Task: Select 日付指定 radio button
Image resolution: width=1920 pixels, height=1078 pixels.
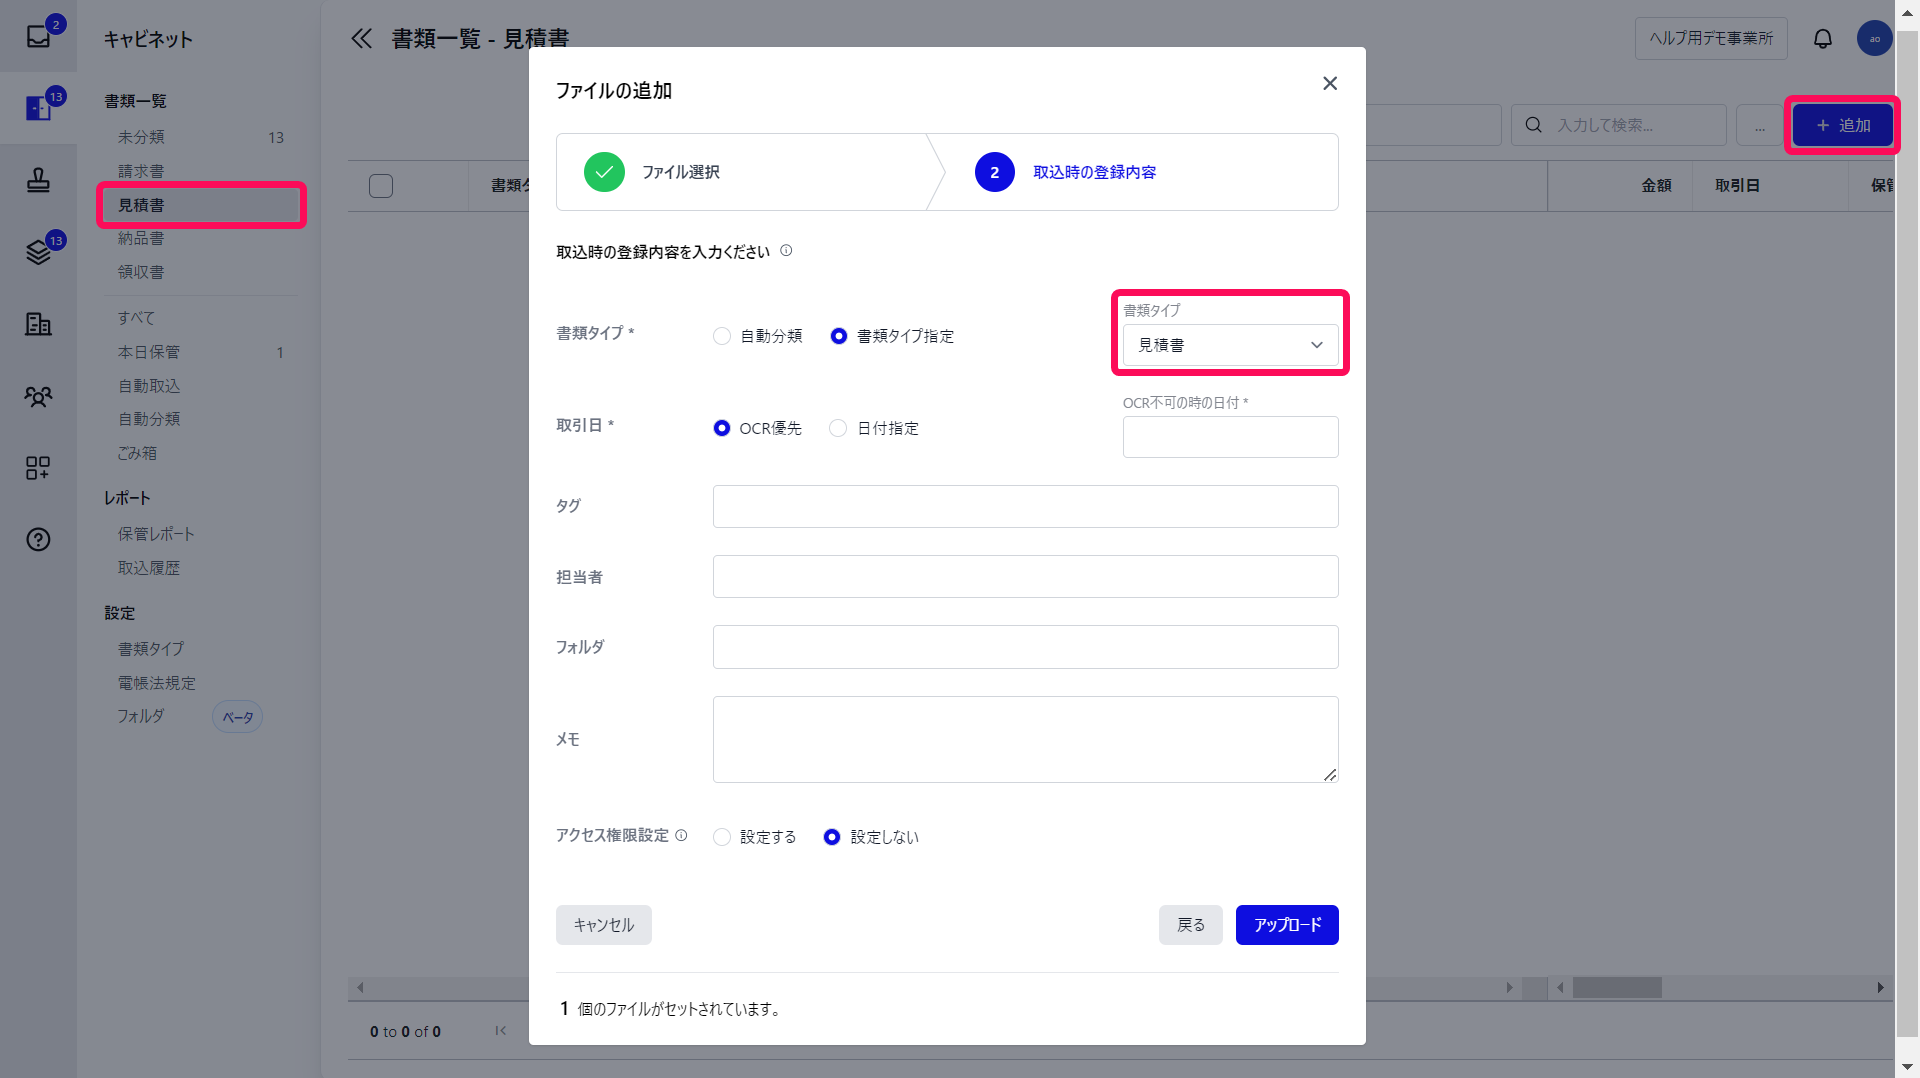Action: [x=838, y=428]
